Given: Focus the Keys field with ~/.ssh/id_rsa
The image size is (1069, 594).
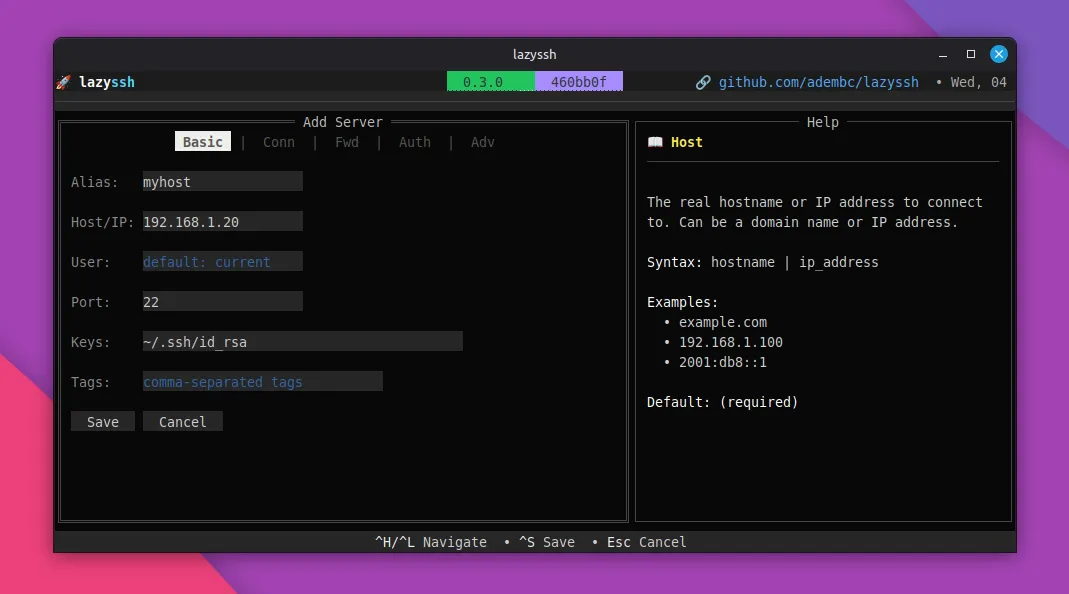Looking at the screenshot, I should 303,342.
